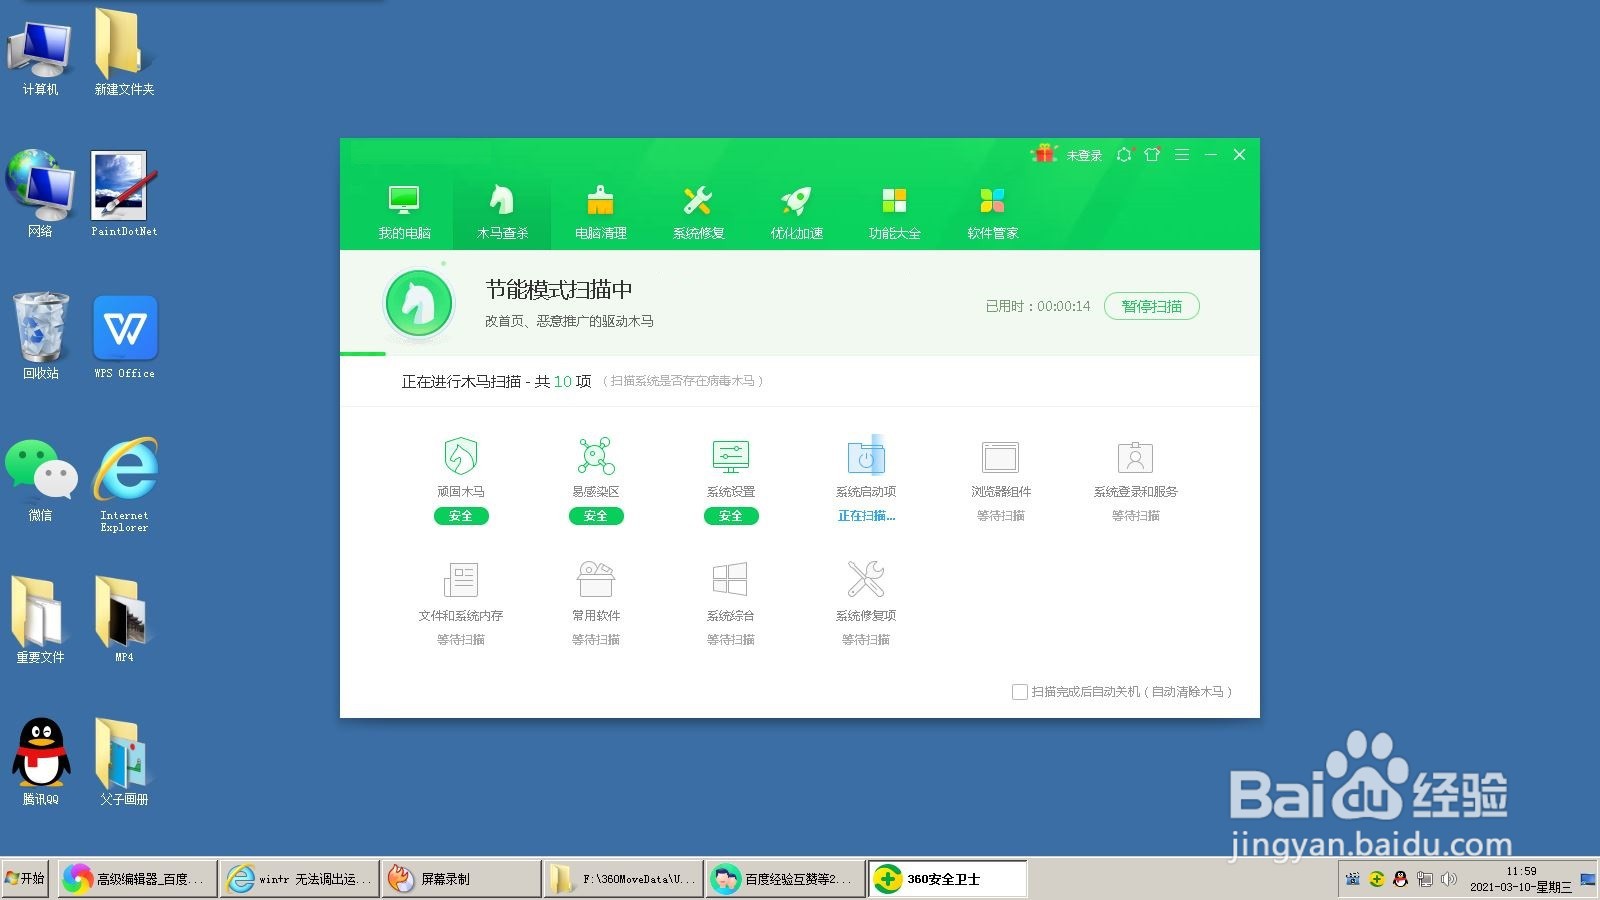Select the 父子画册 desktop folder
This screenshot has width=1600, height=900.
click(x=124, y=762)
